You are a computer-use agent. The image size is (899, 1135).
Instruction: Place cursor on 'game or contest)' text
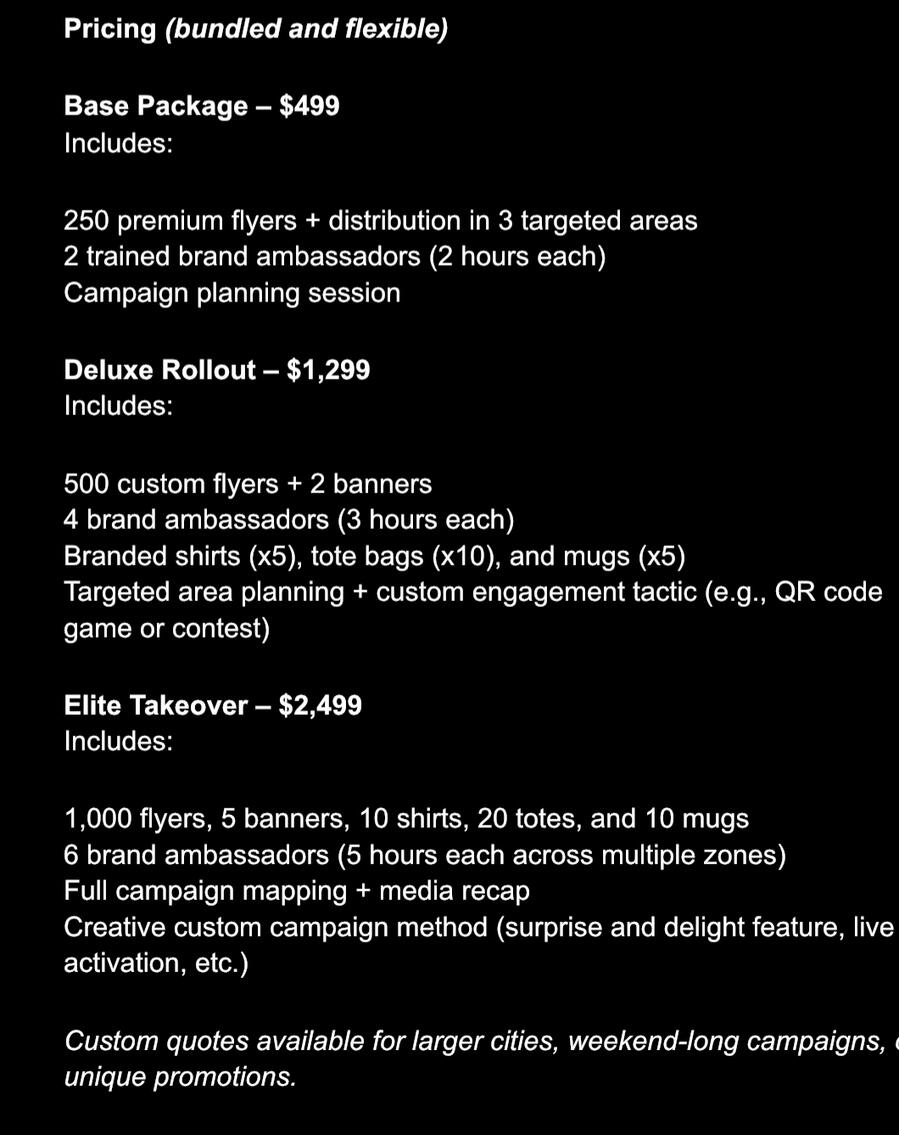click(x=167, y=629)
